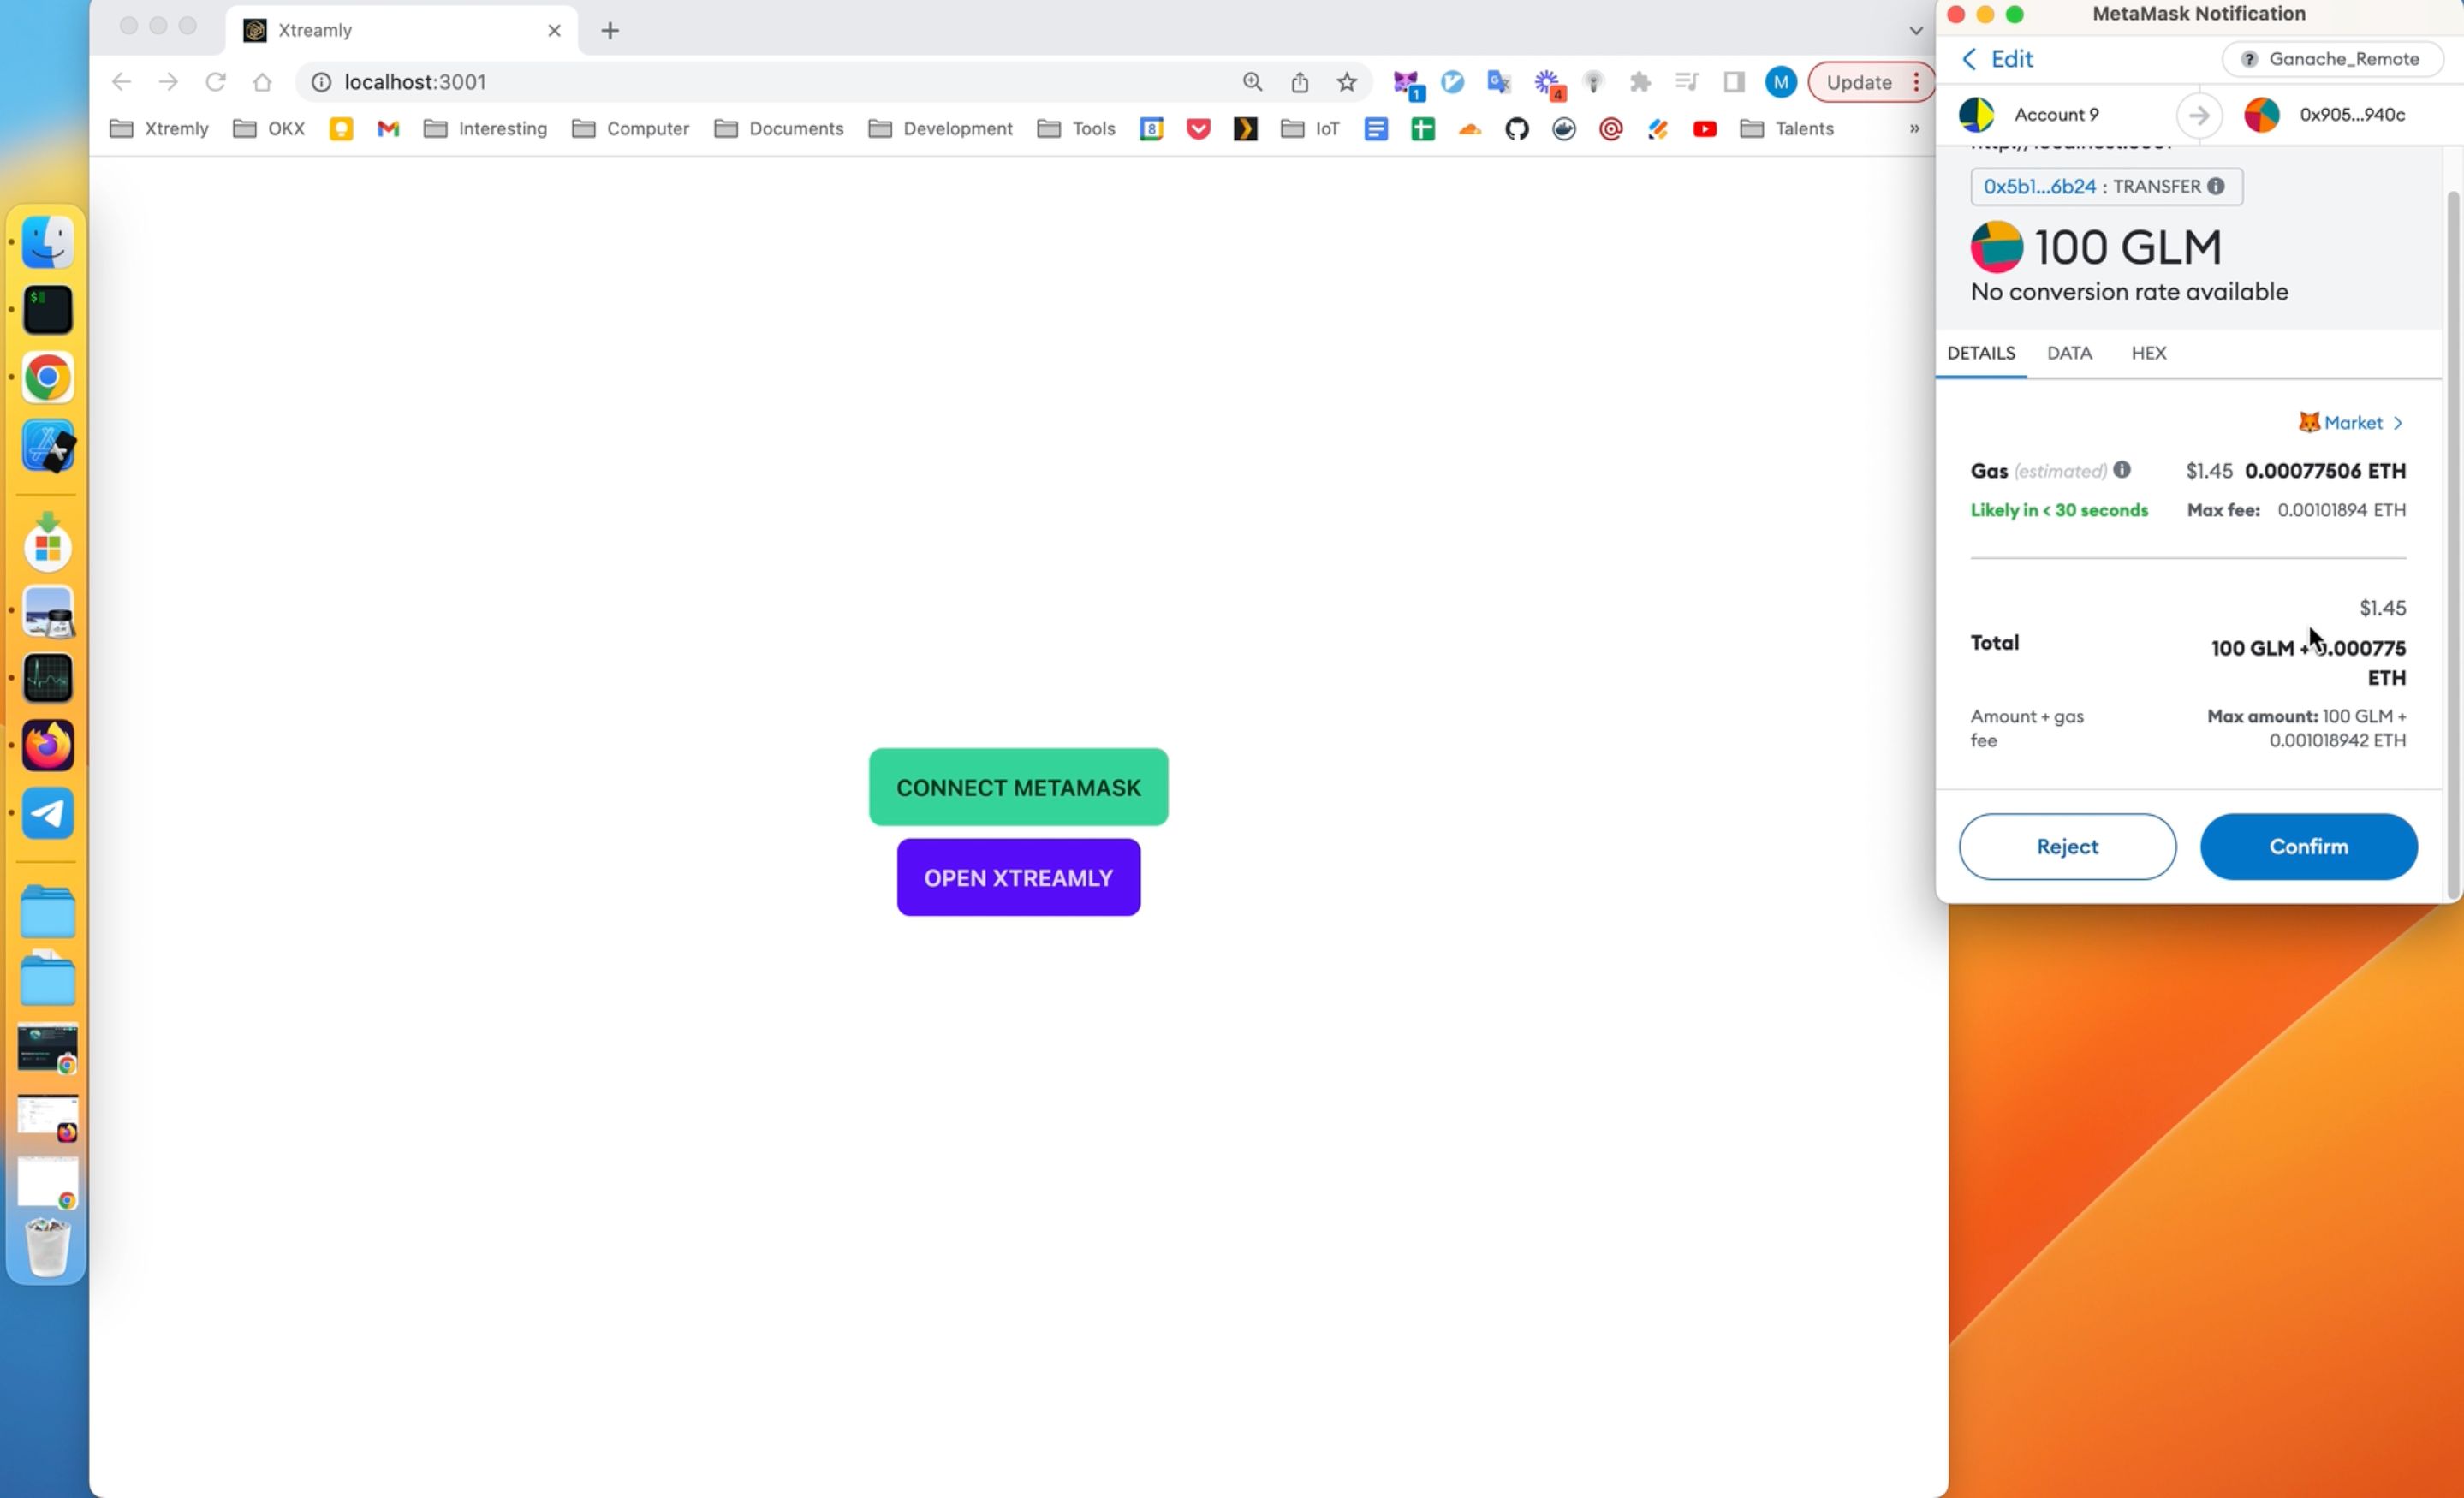Open the Computer bookmarks folder
This screenshot has height=1498, width=2464.
pos(630,129)
